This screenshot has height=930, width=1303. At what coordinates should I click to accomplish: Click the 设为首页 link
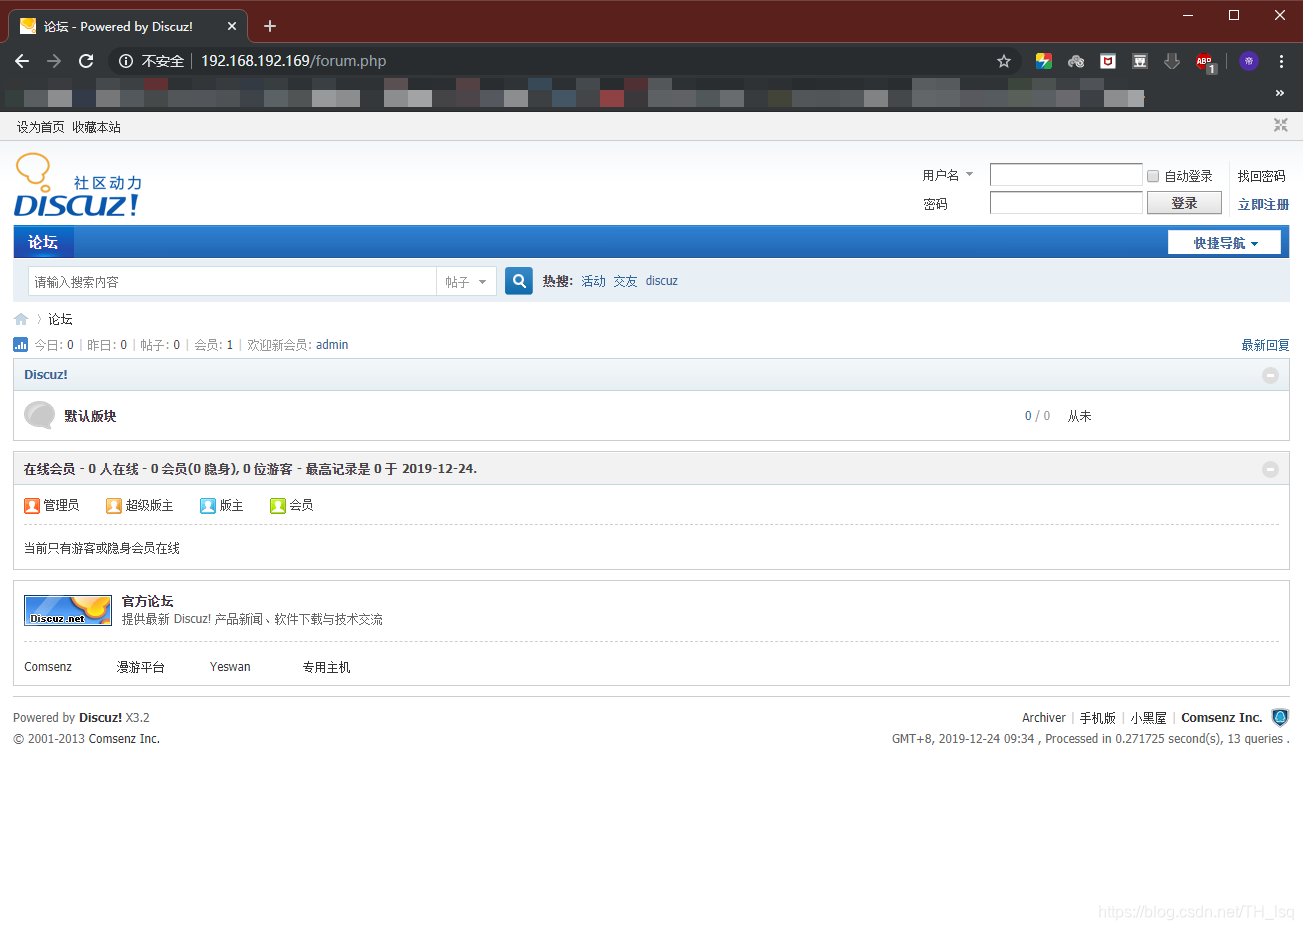coord(41,127)
